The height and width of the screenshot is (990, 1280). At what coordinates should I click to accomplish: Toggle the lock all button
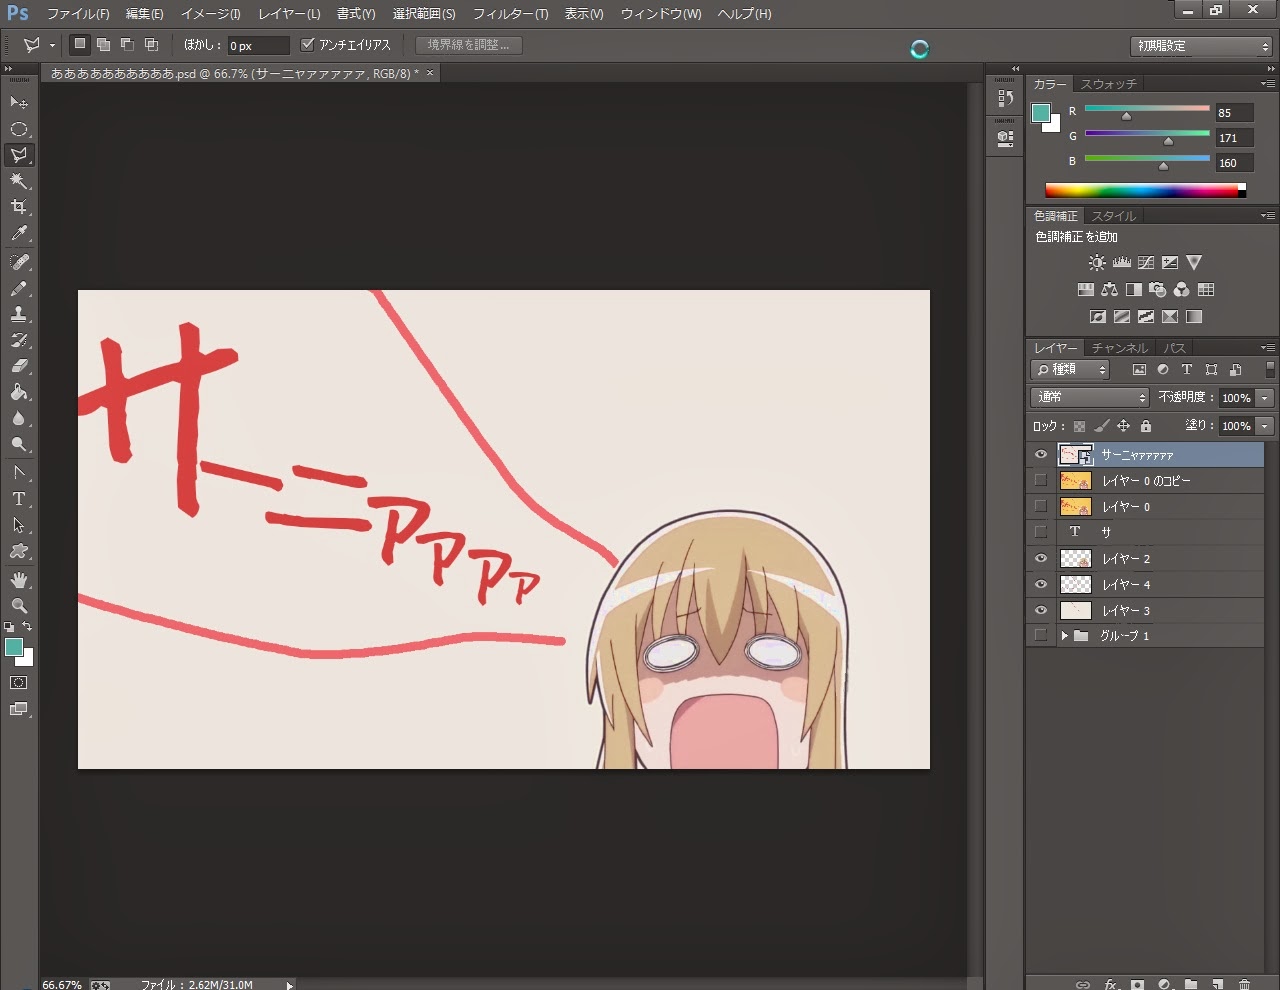pos(1146,426)
